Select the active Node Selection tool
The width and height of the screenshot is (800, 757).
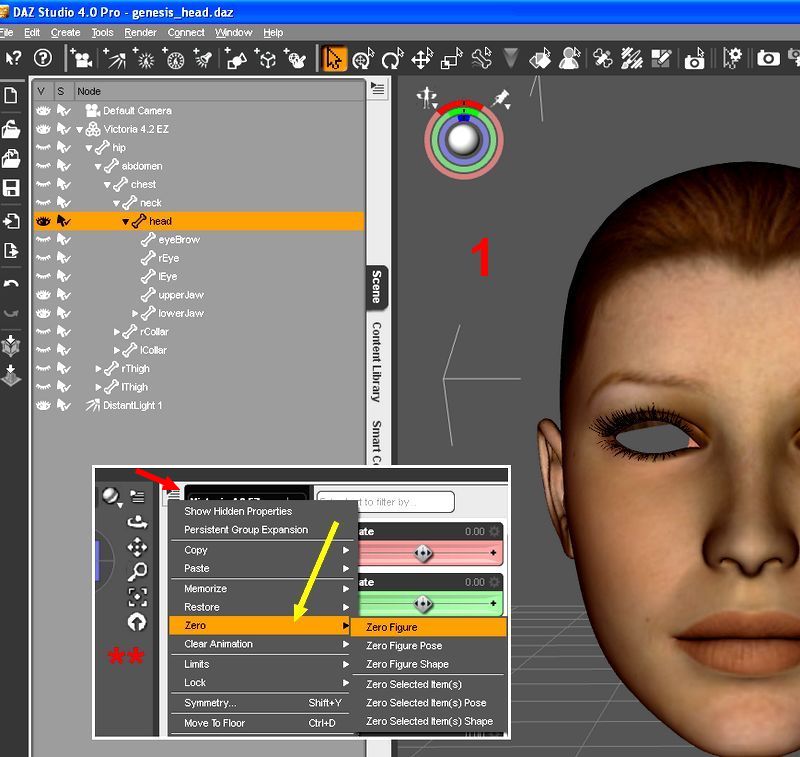(x=334, y=59)
